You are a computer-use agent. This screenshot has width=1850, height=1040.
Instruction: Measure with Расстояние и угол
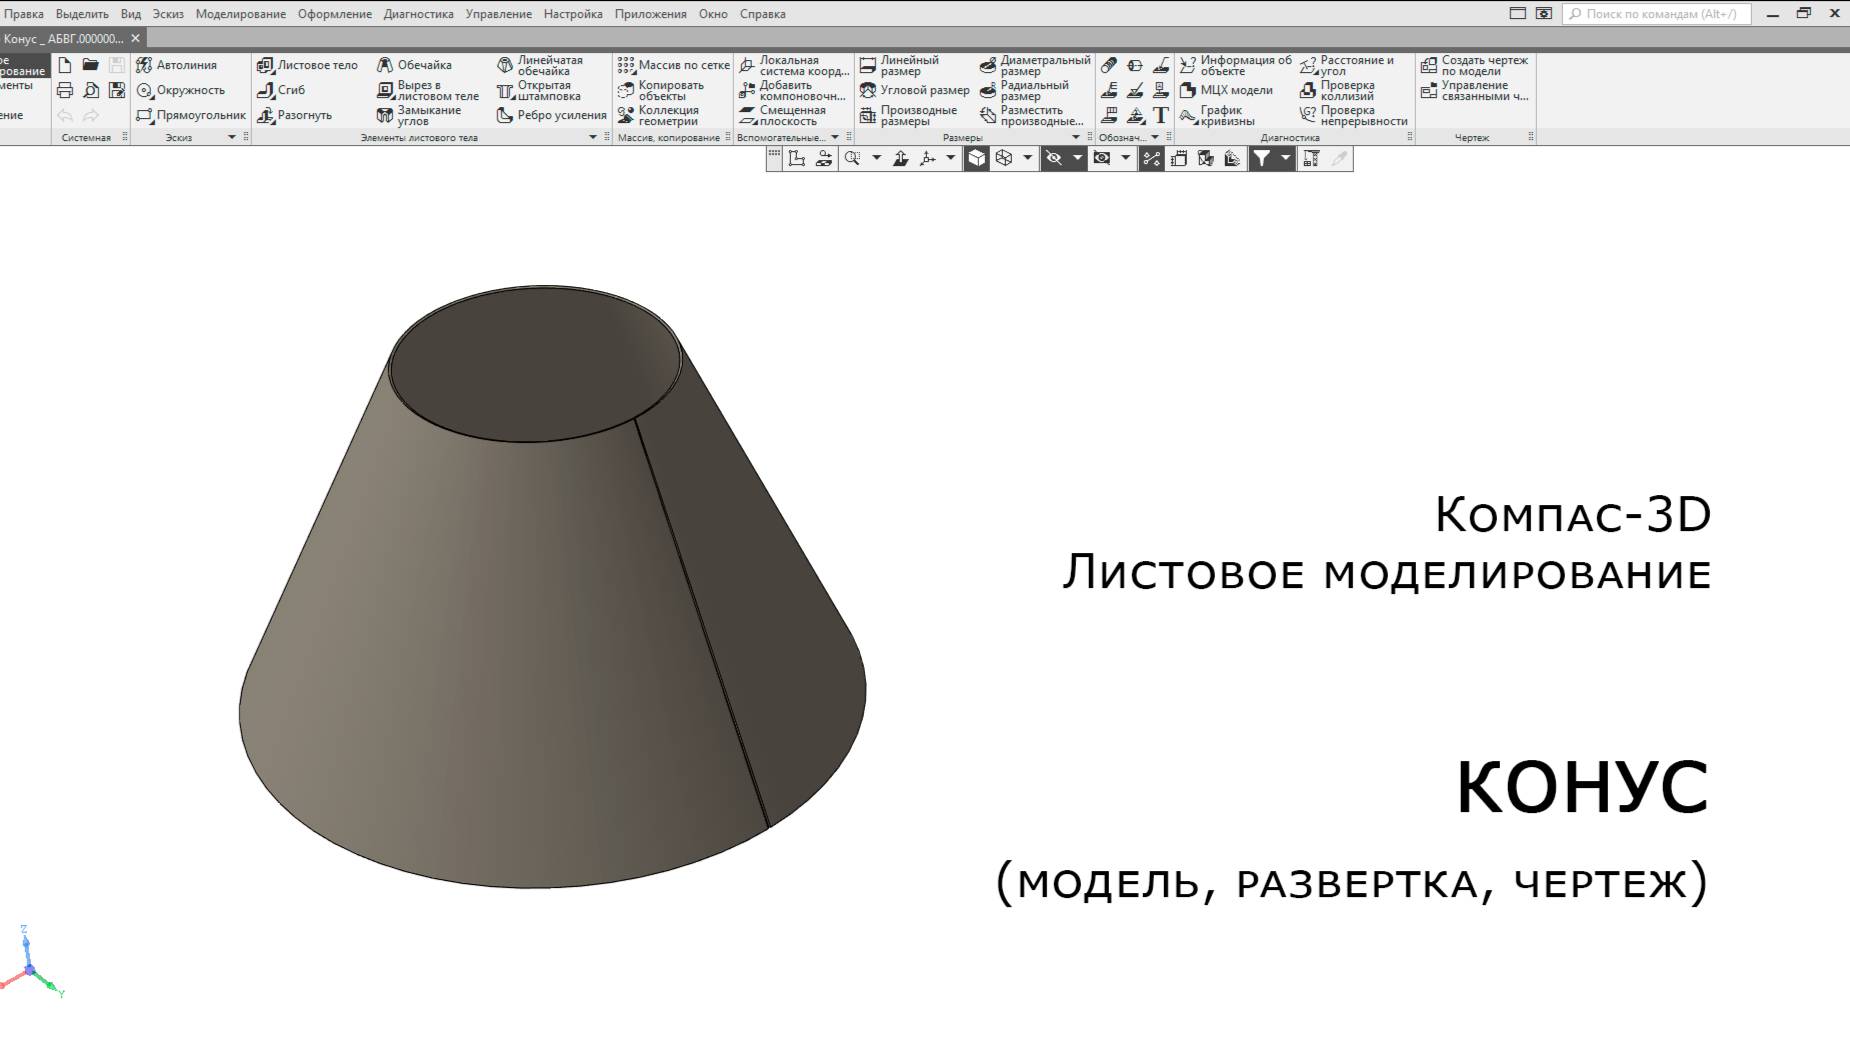pyautogui.click(x=1346, y=65)
